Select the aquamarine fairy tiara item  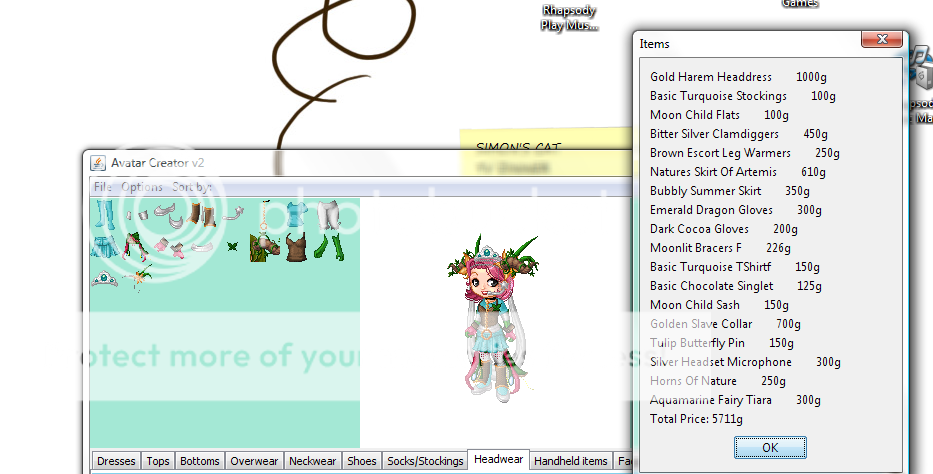(x=103, y=279)
